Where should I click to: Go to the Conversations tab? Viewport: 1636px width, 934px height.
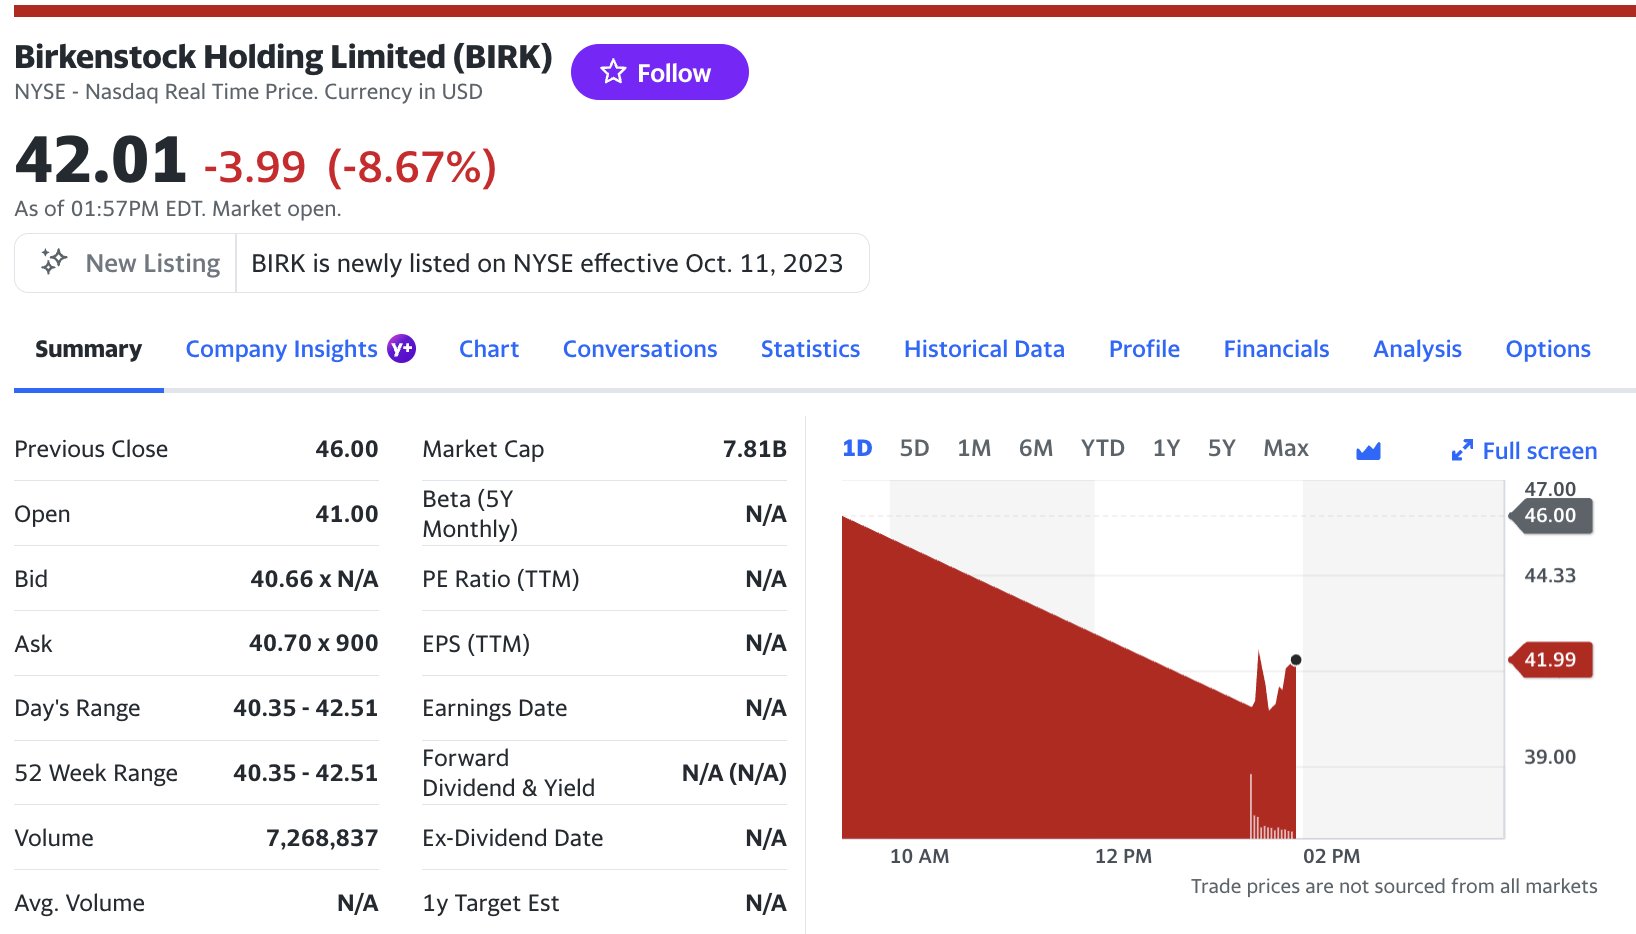tap(640, 349)
